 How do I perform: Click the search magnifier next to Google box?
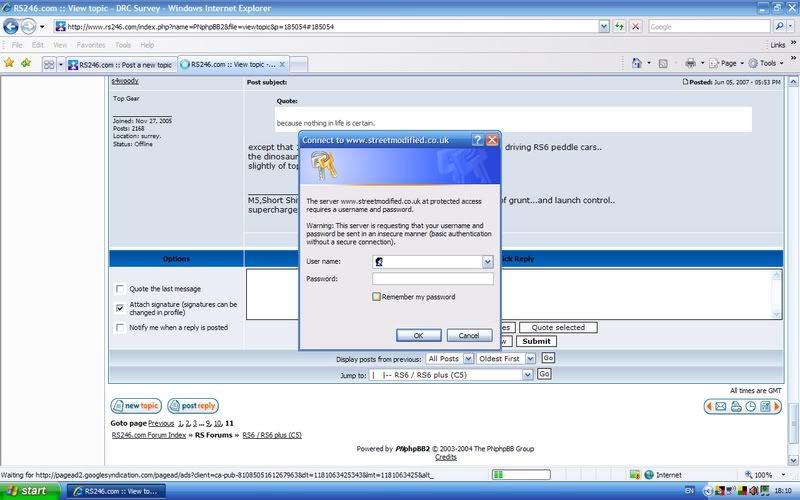pyautogui.click(x=779, y=27)
